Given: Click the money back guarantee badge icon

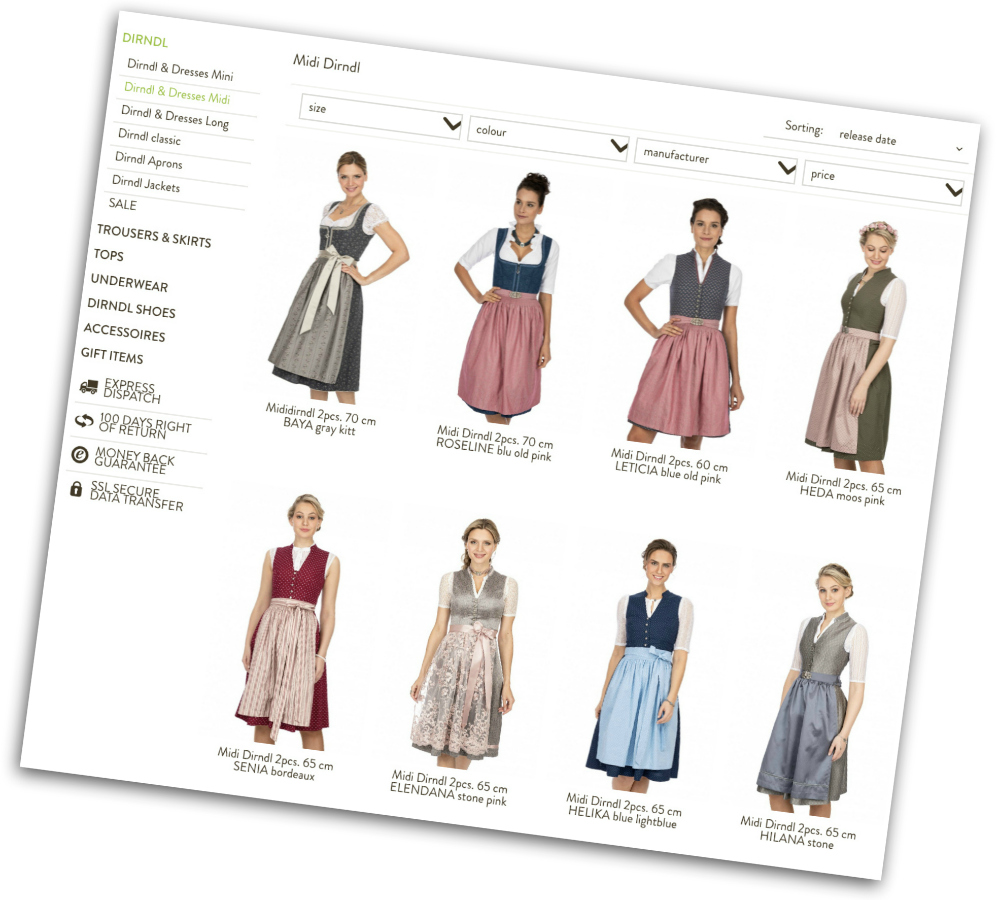Looking at the screenshot, I should click(x=79, y=455).
